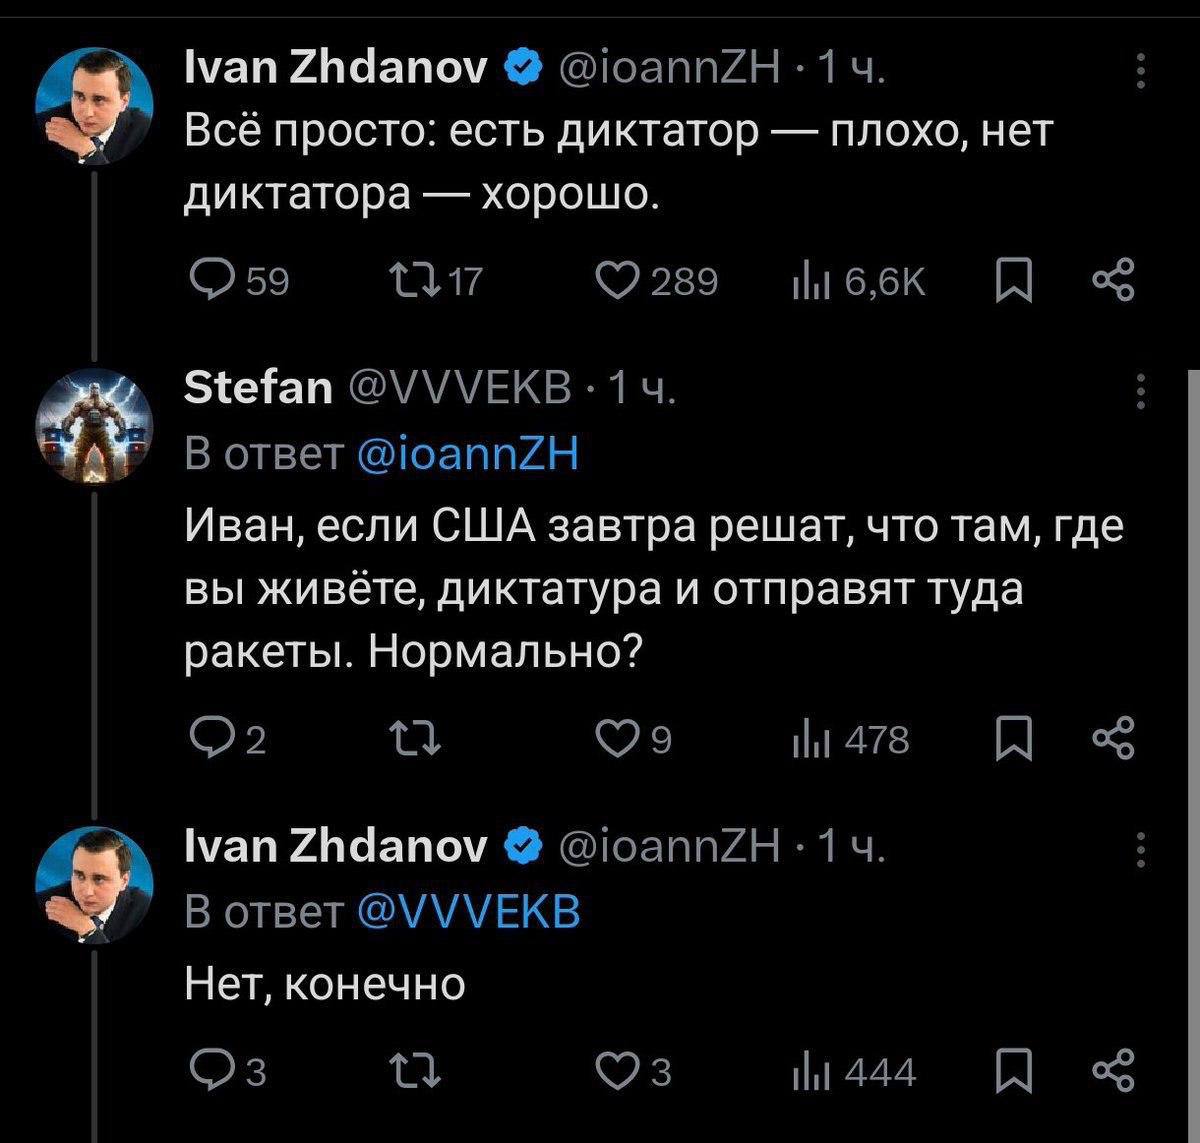Bookmark Stefan's reply tweet
Image resolution: width=1200 pixels, height=1143 pixels.
coord(1015,739)
